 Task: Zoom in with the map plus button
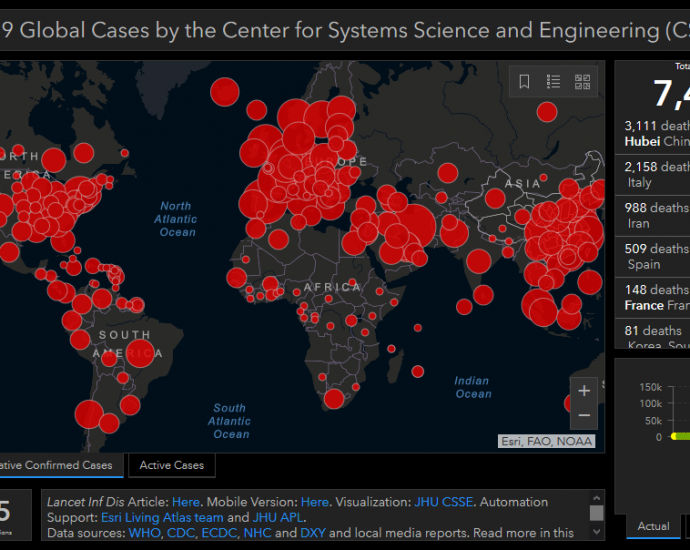[x=584, y=391]
